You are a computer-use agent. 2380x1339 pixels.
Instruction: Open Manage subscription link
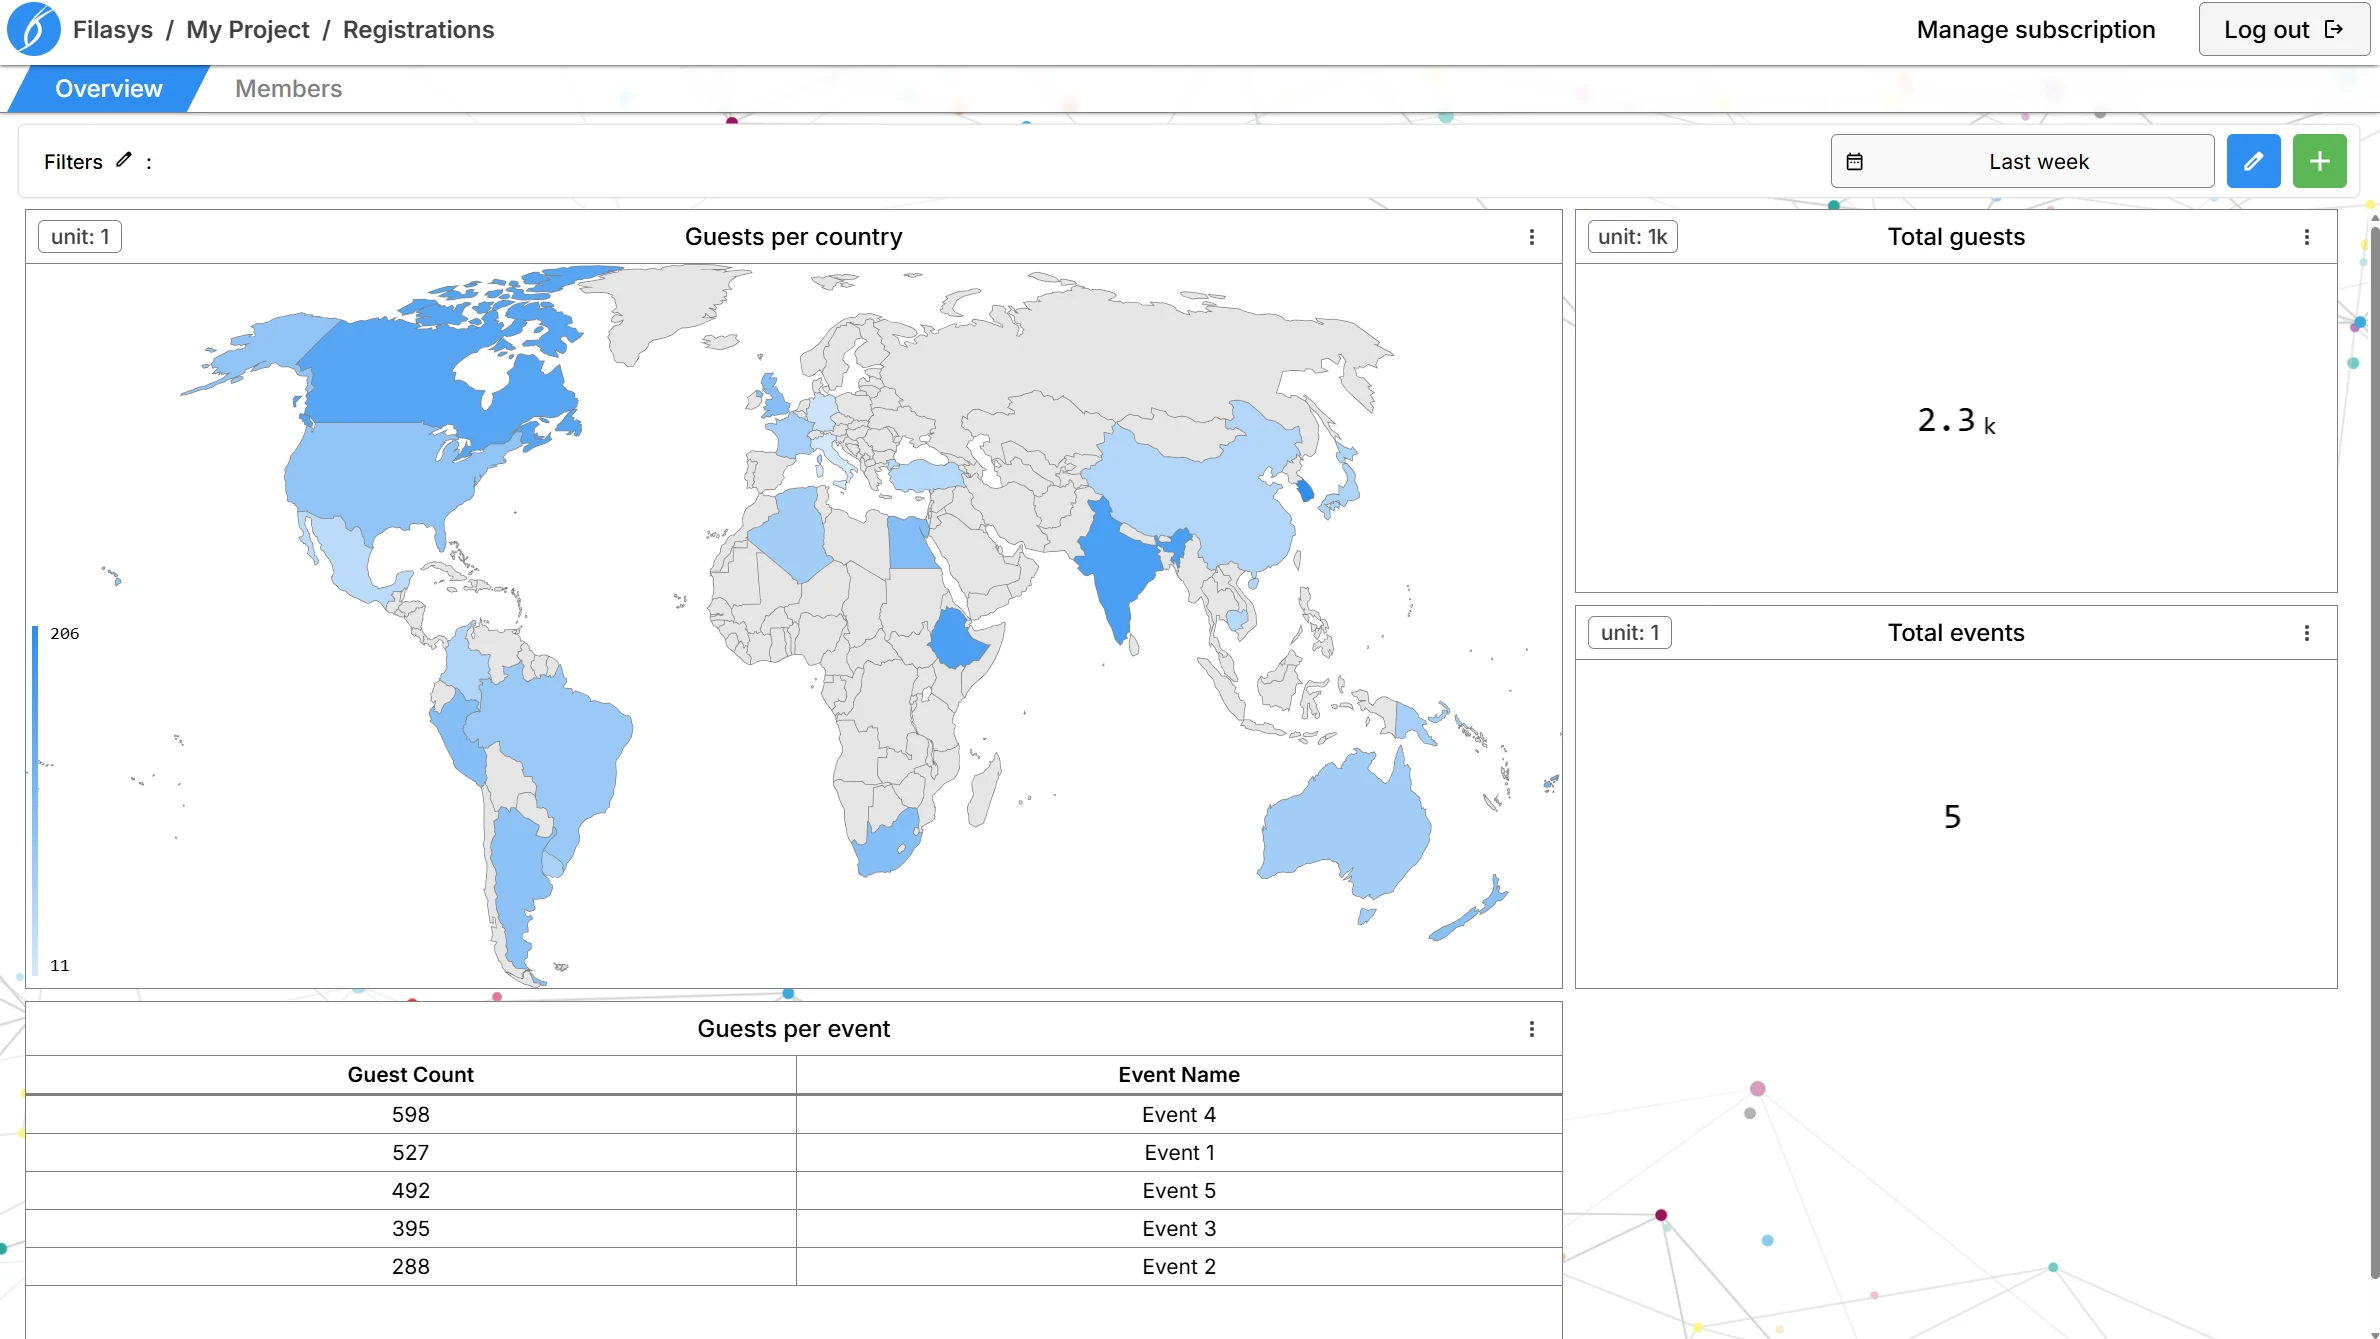click(x=2035, y=30)
